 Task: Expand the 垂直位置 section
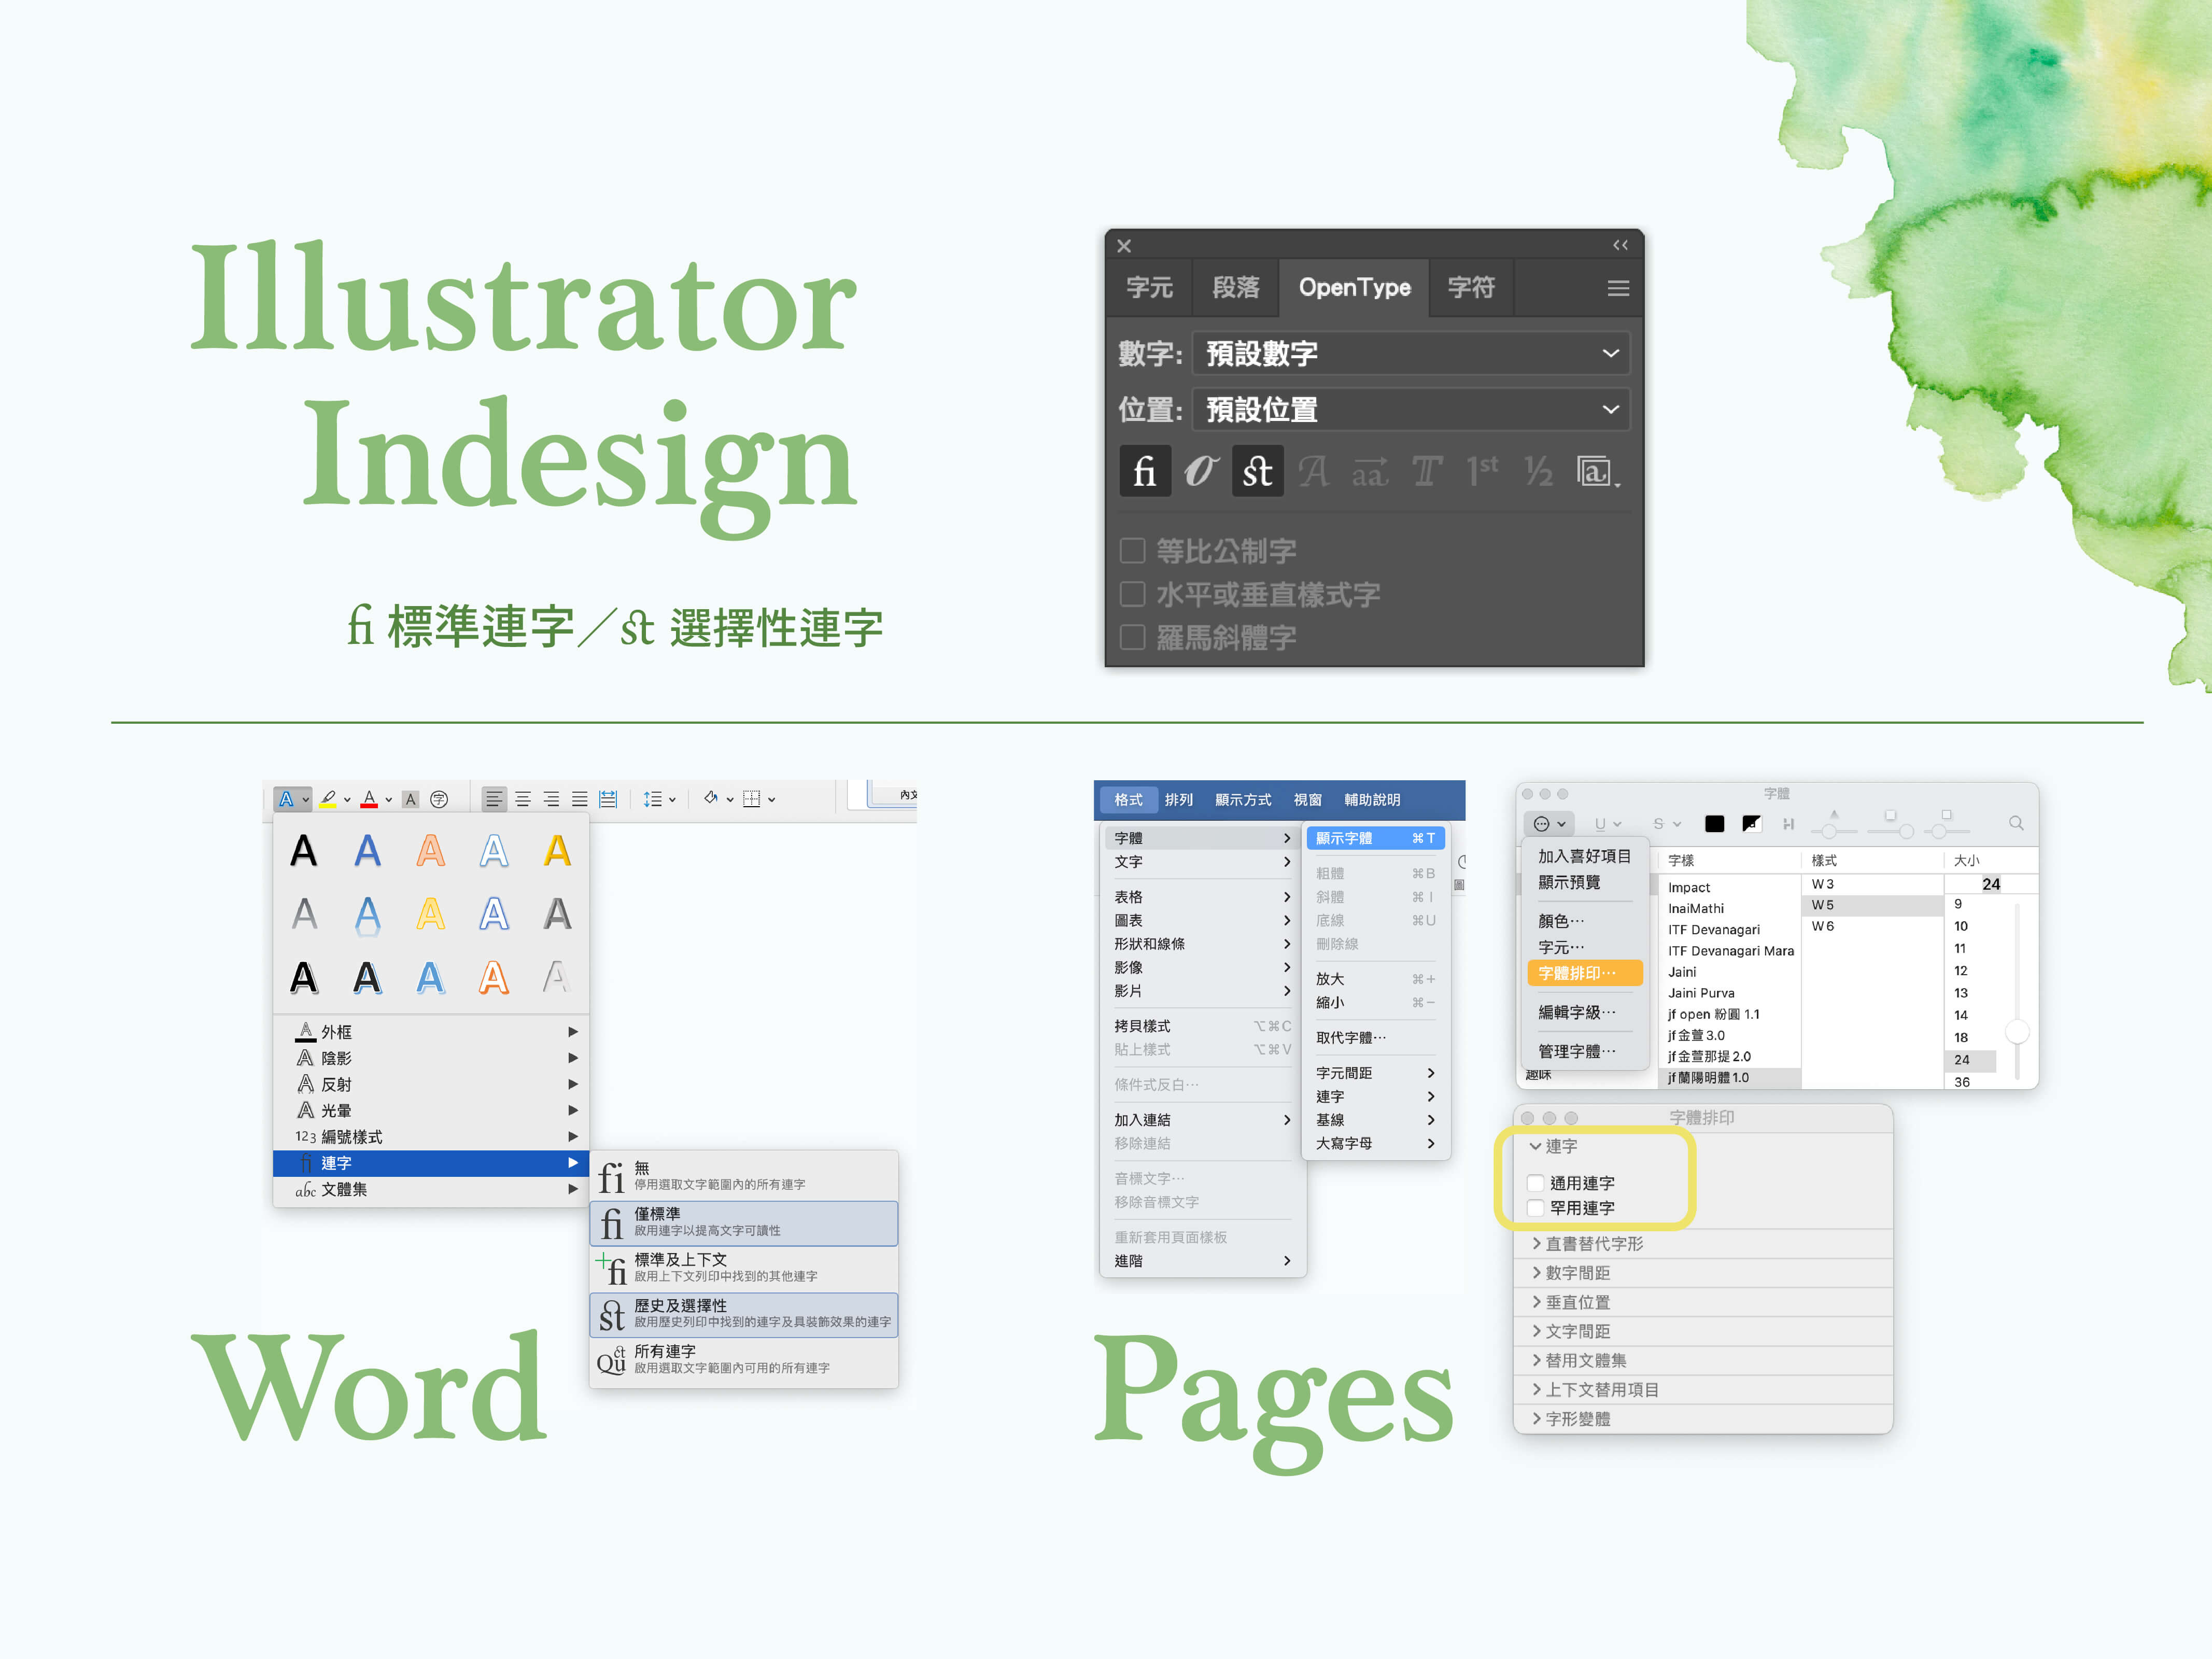(x=1536, y=1302)
